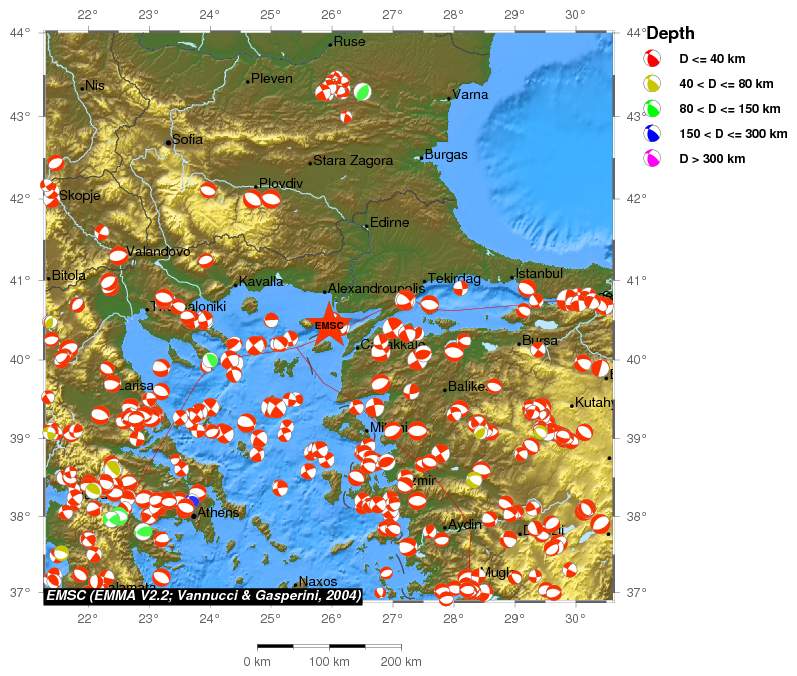This screenshot has width=797, height=676.
Task: Select the green 80 < D <= 150 km legend symbol
Action: pyautogui.click(x=652, y=109)
